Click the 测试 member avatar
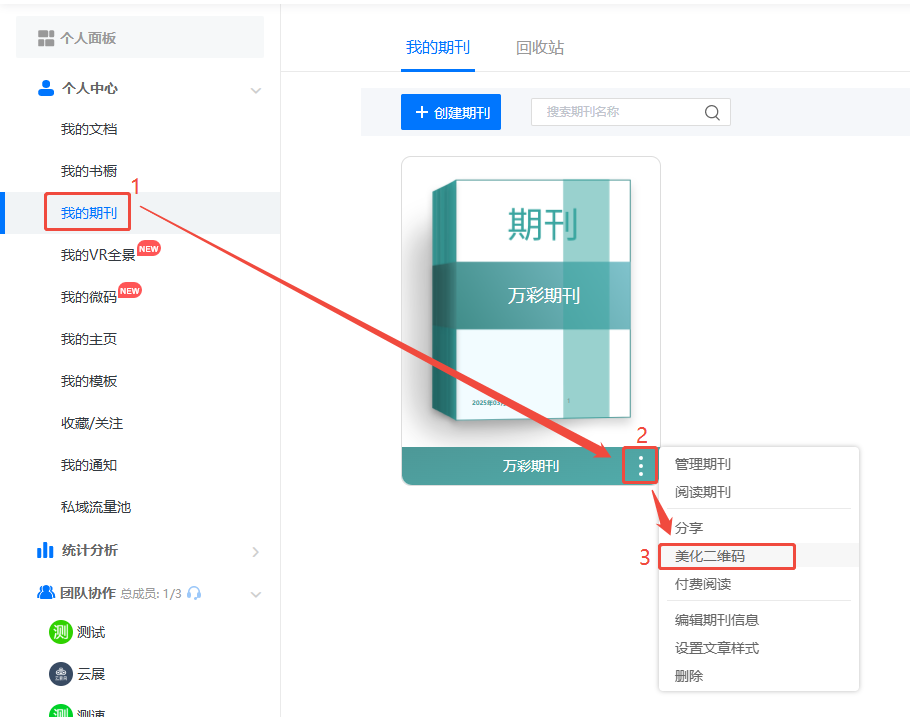This screenshot has width=910, height=717. (x=61, y=632)
